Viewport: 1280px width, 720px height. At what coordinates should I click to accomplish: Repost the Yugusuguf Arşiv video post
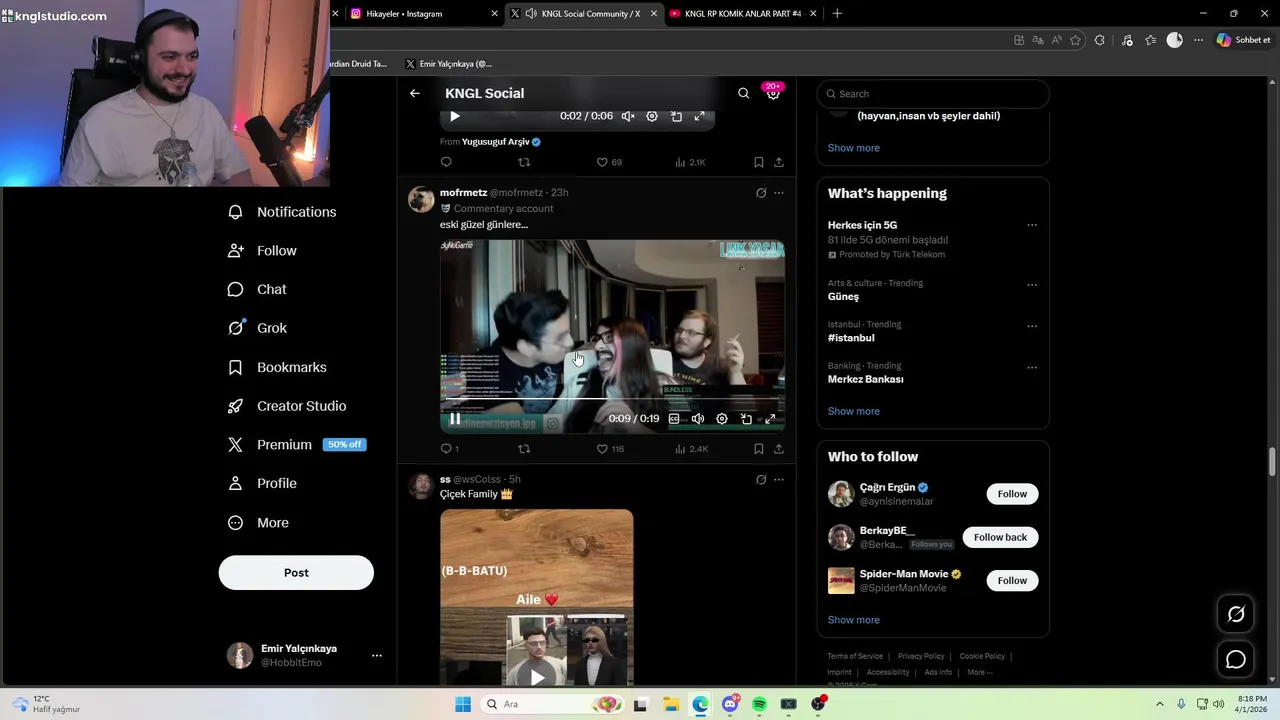524,162
